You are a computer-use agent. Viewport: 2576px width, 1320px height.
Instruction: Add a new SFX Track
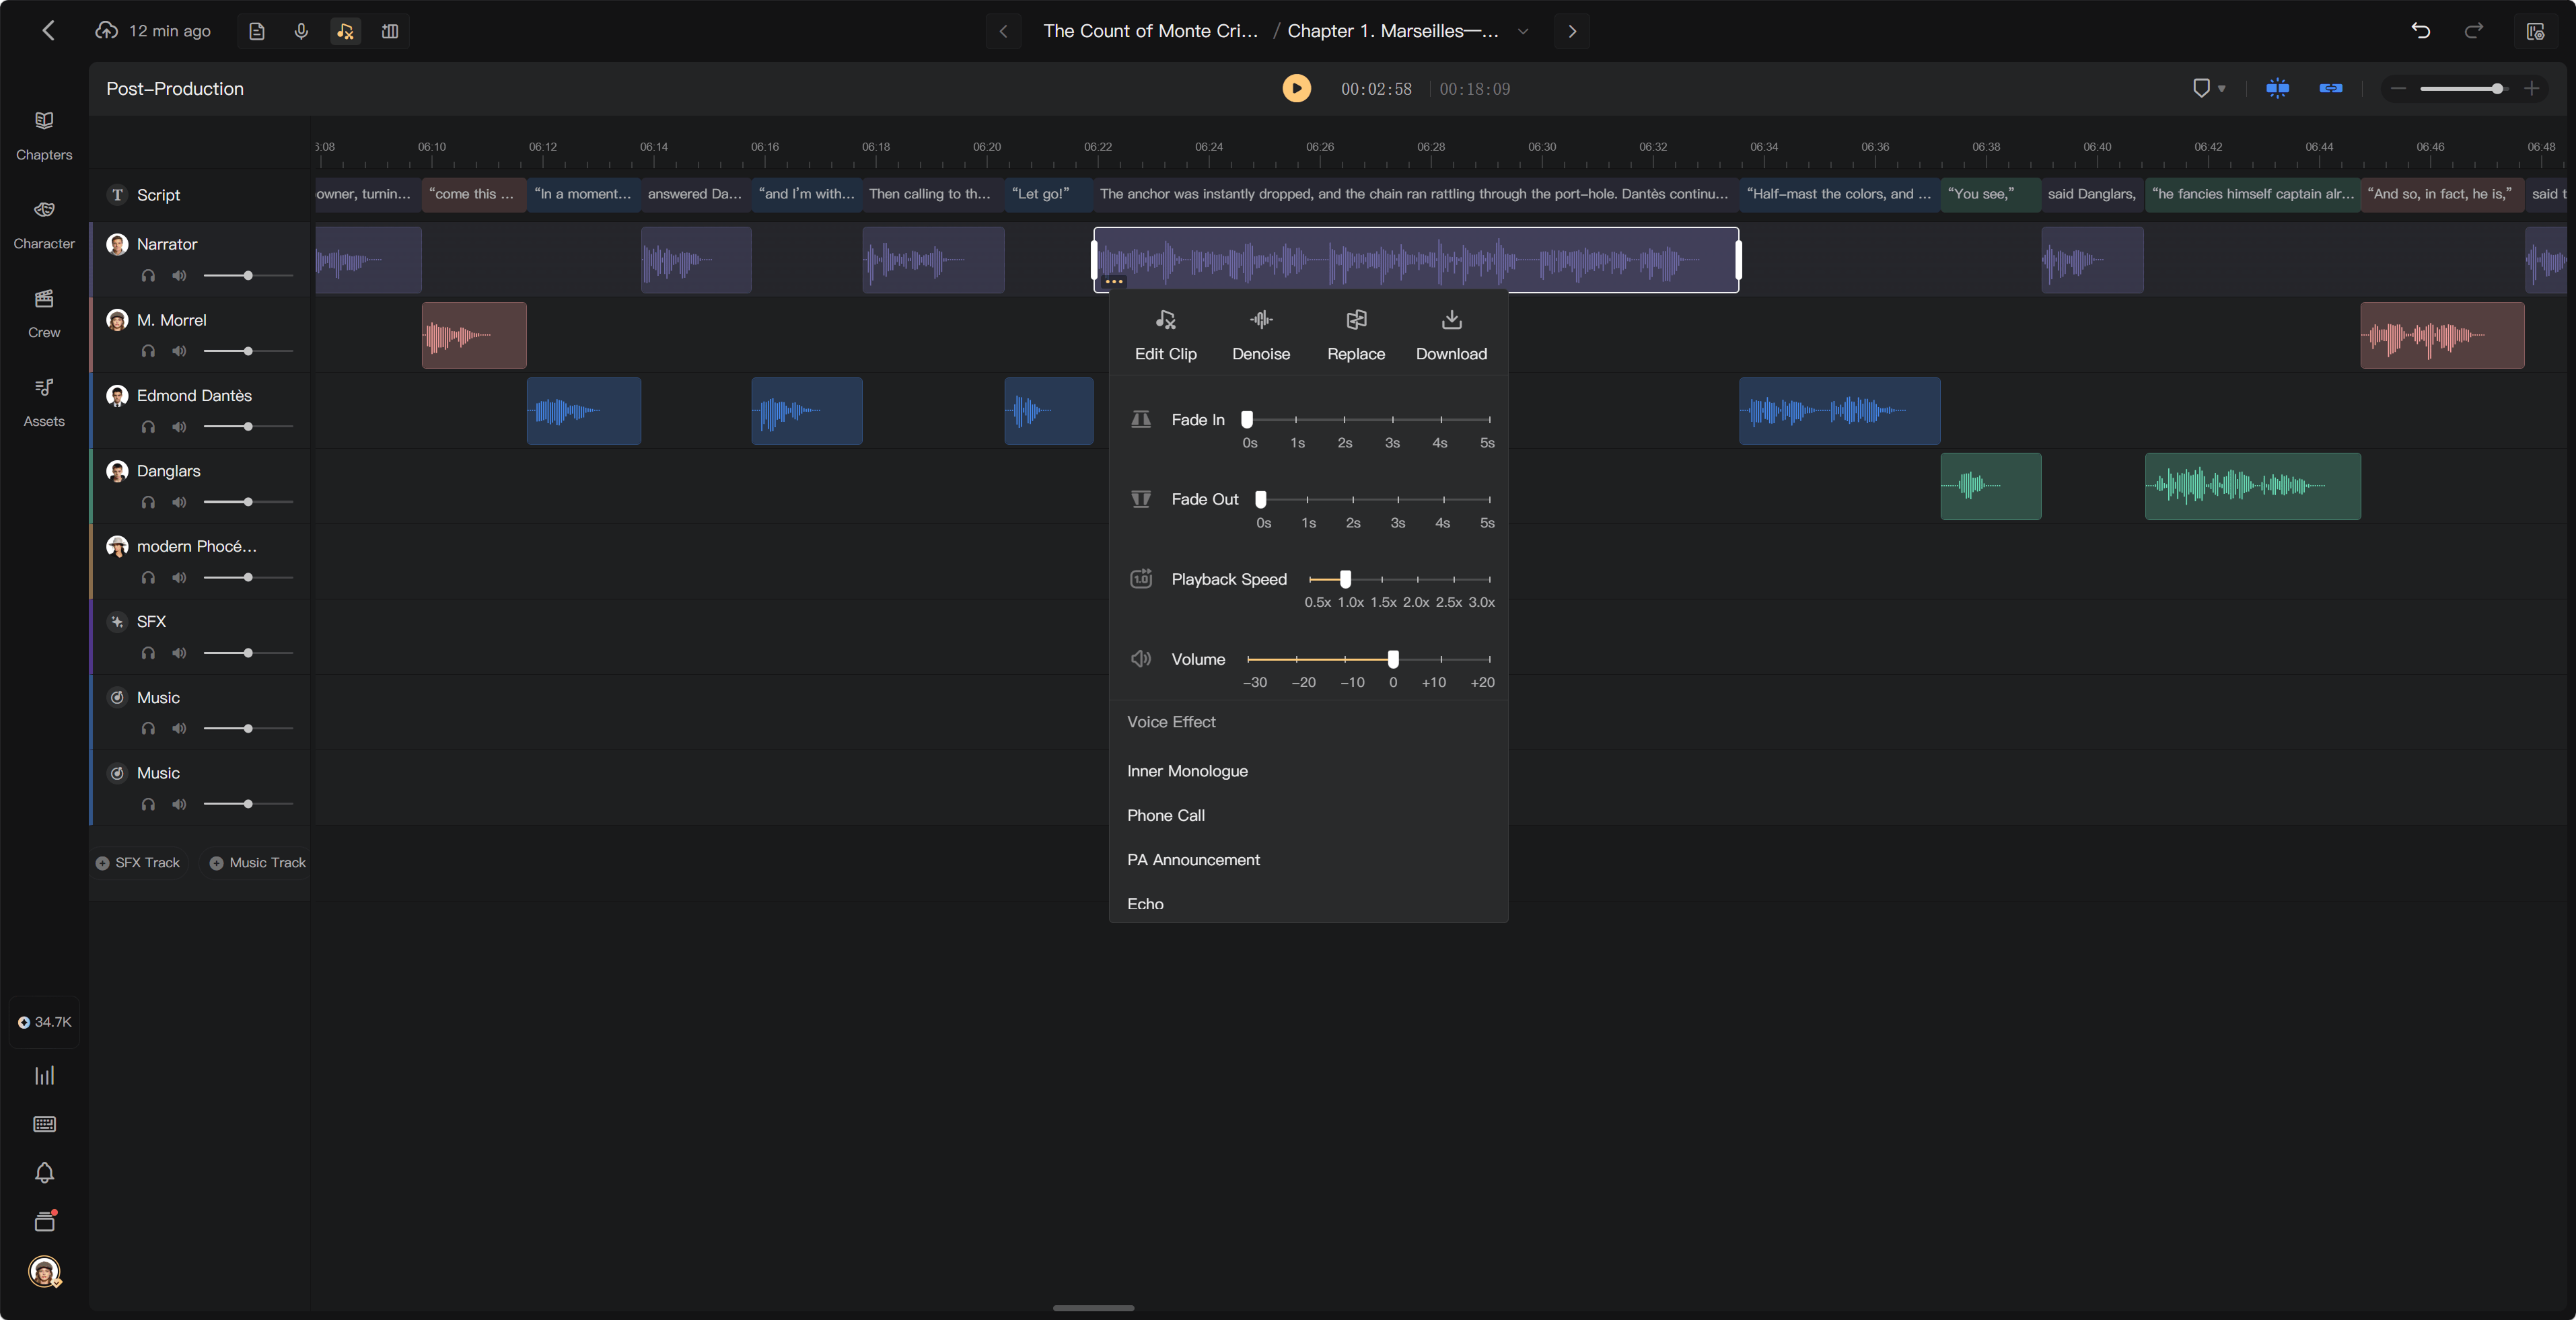(138, 863)
